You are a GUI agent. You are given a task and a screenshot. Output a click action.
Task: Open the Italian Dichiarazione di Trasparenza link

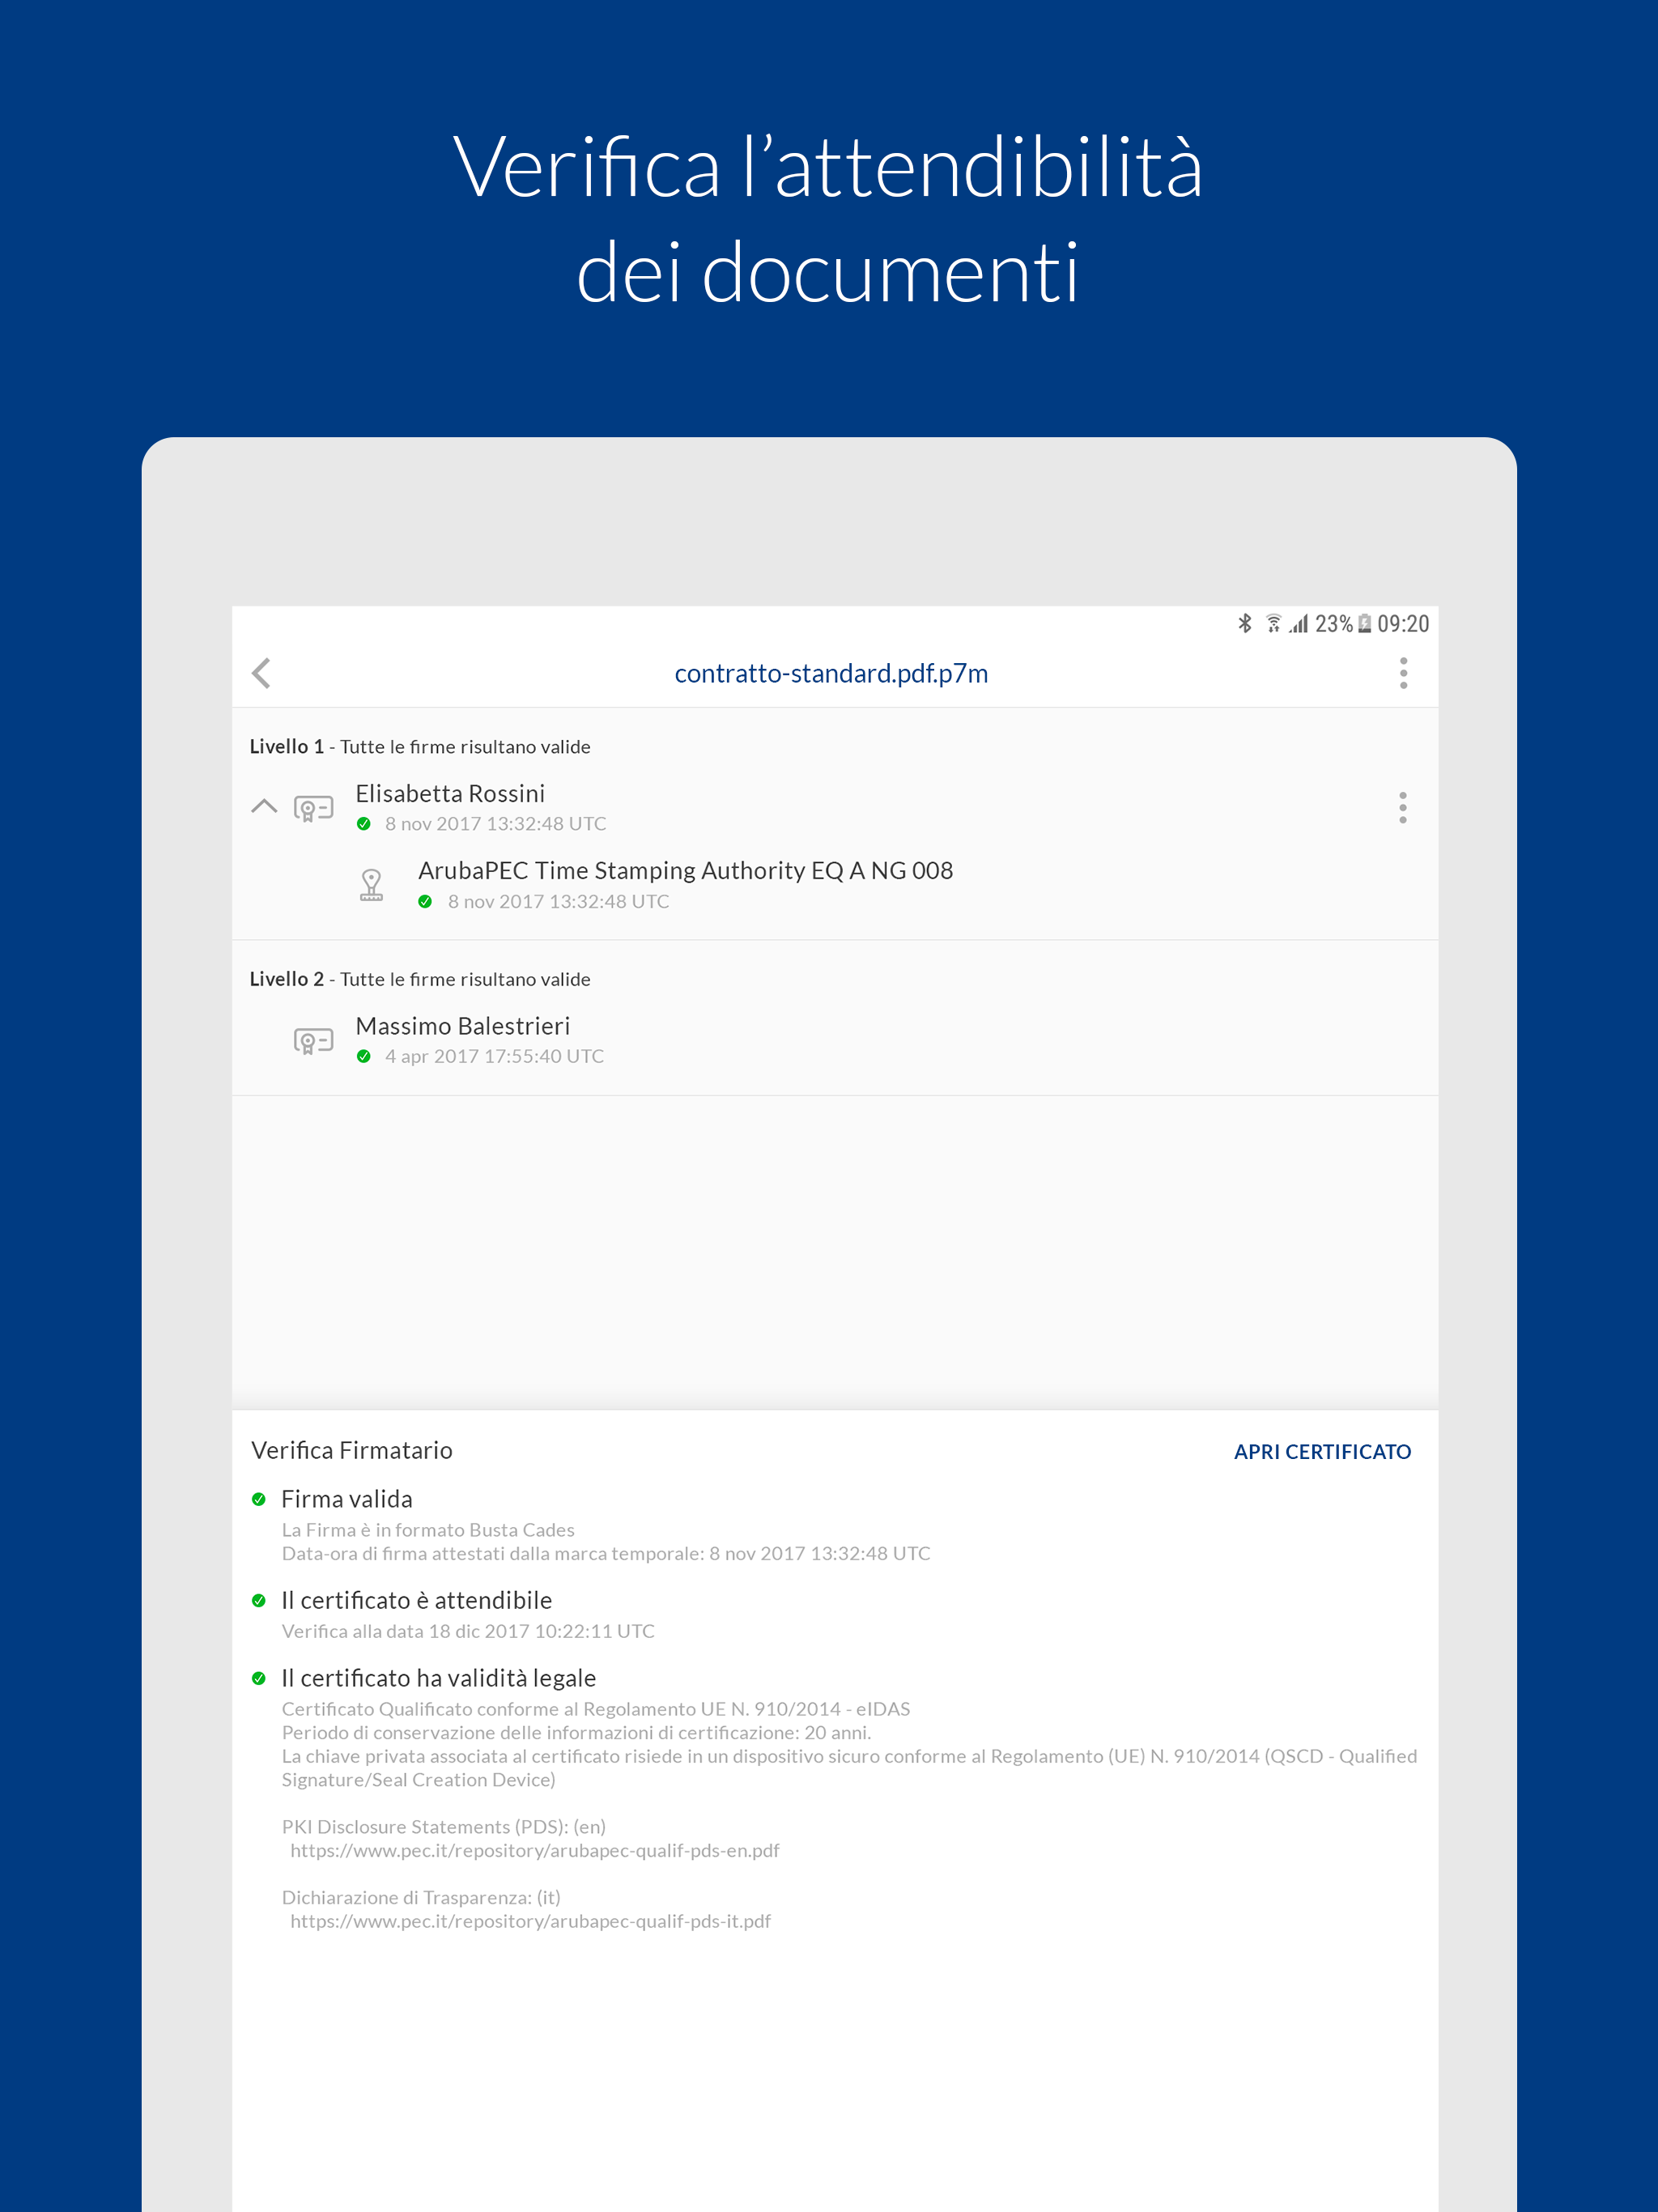(x=530, y=1921)
